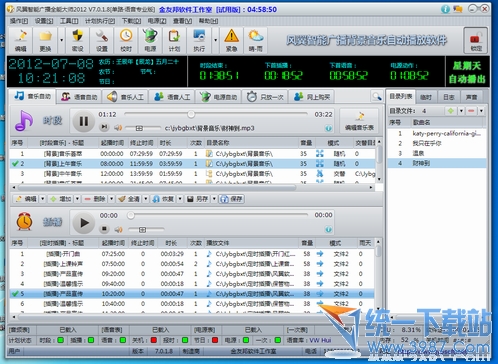Open the 电源 power icon in the toolbar
The image size is (498, 364).
coord(150,40)
